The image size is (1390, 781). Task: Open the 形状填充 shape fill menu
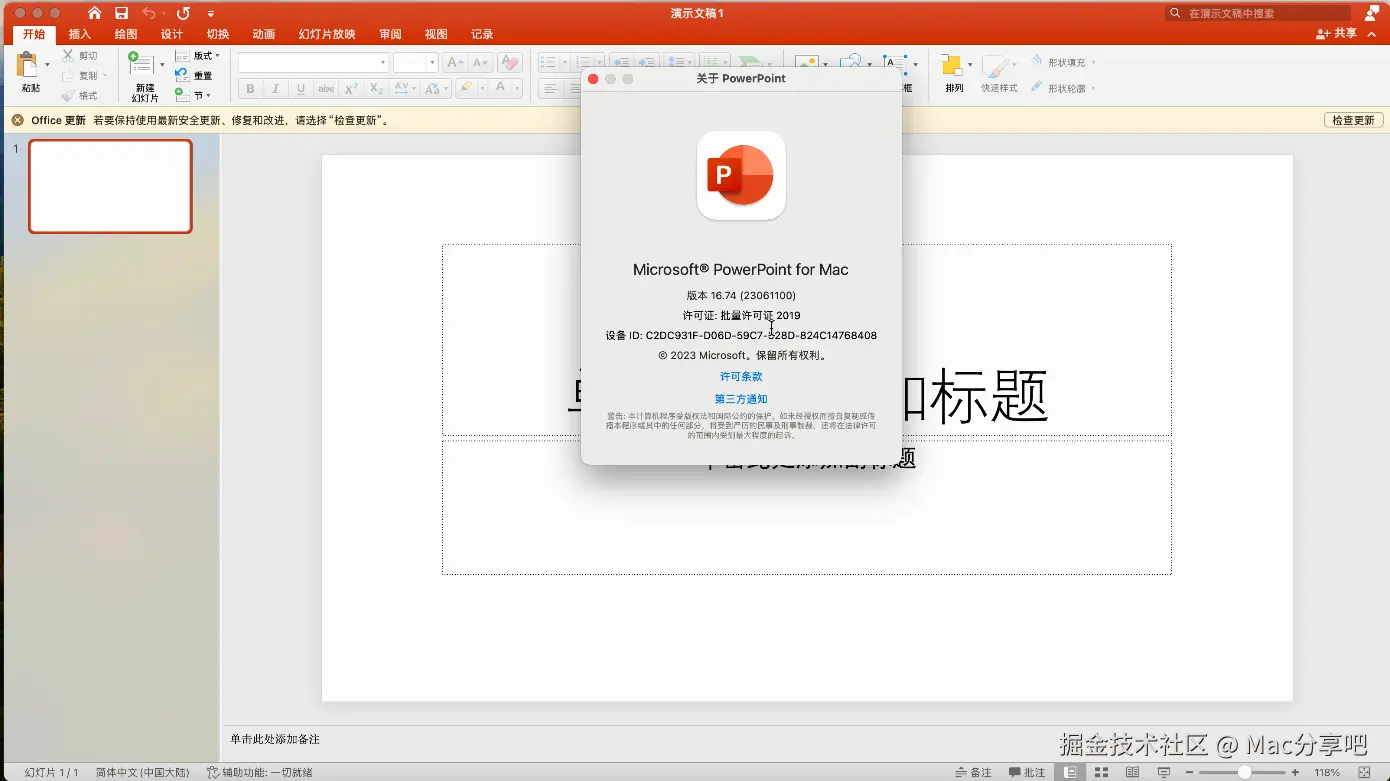pos(1063,62)
